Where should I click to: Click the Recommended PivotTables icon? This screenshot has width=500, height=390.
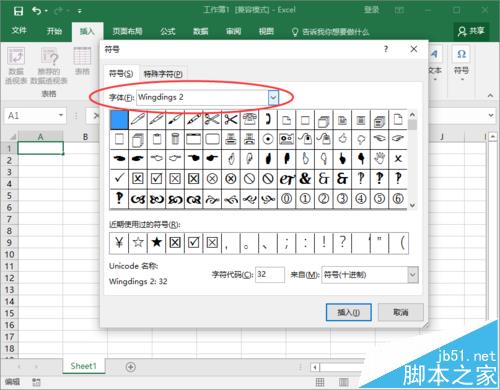pyautogui.click(x=50, y=56)
